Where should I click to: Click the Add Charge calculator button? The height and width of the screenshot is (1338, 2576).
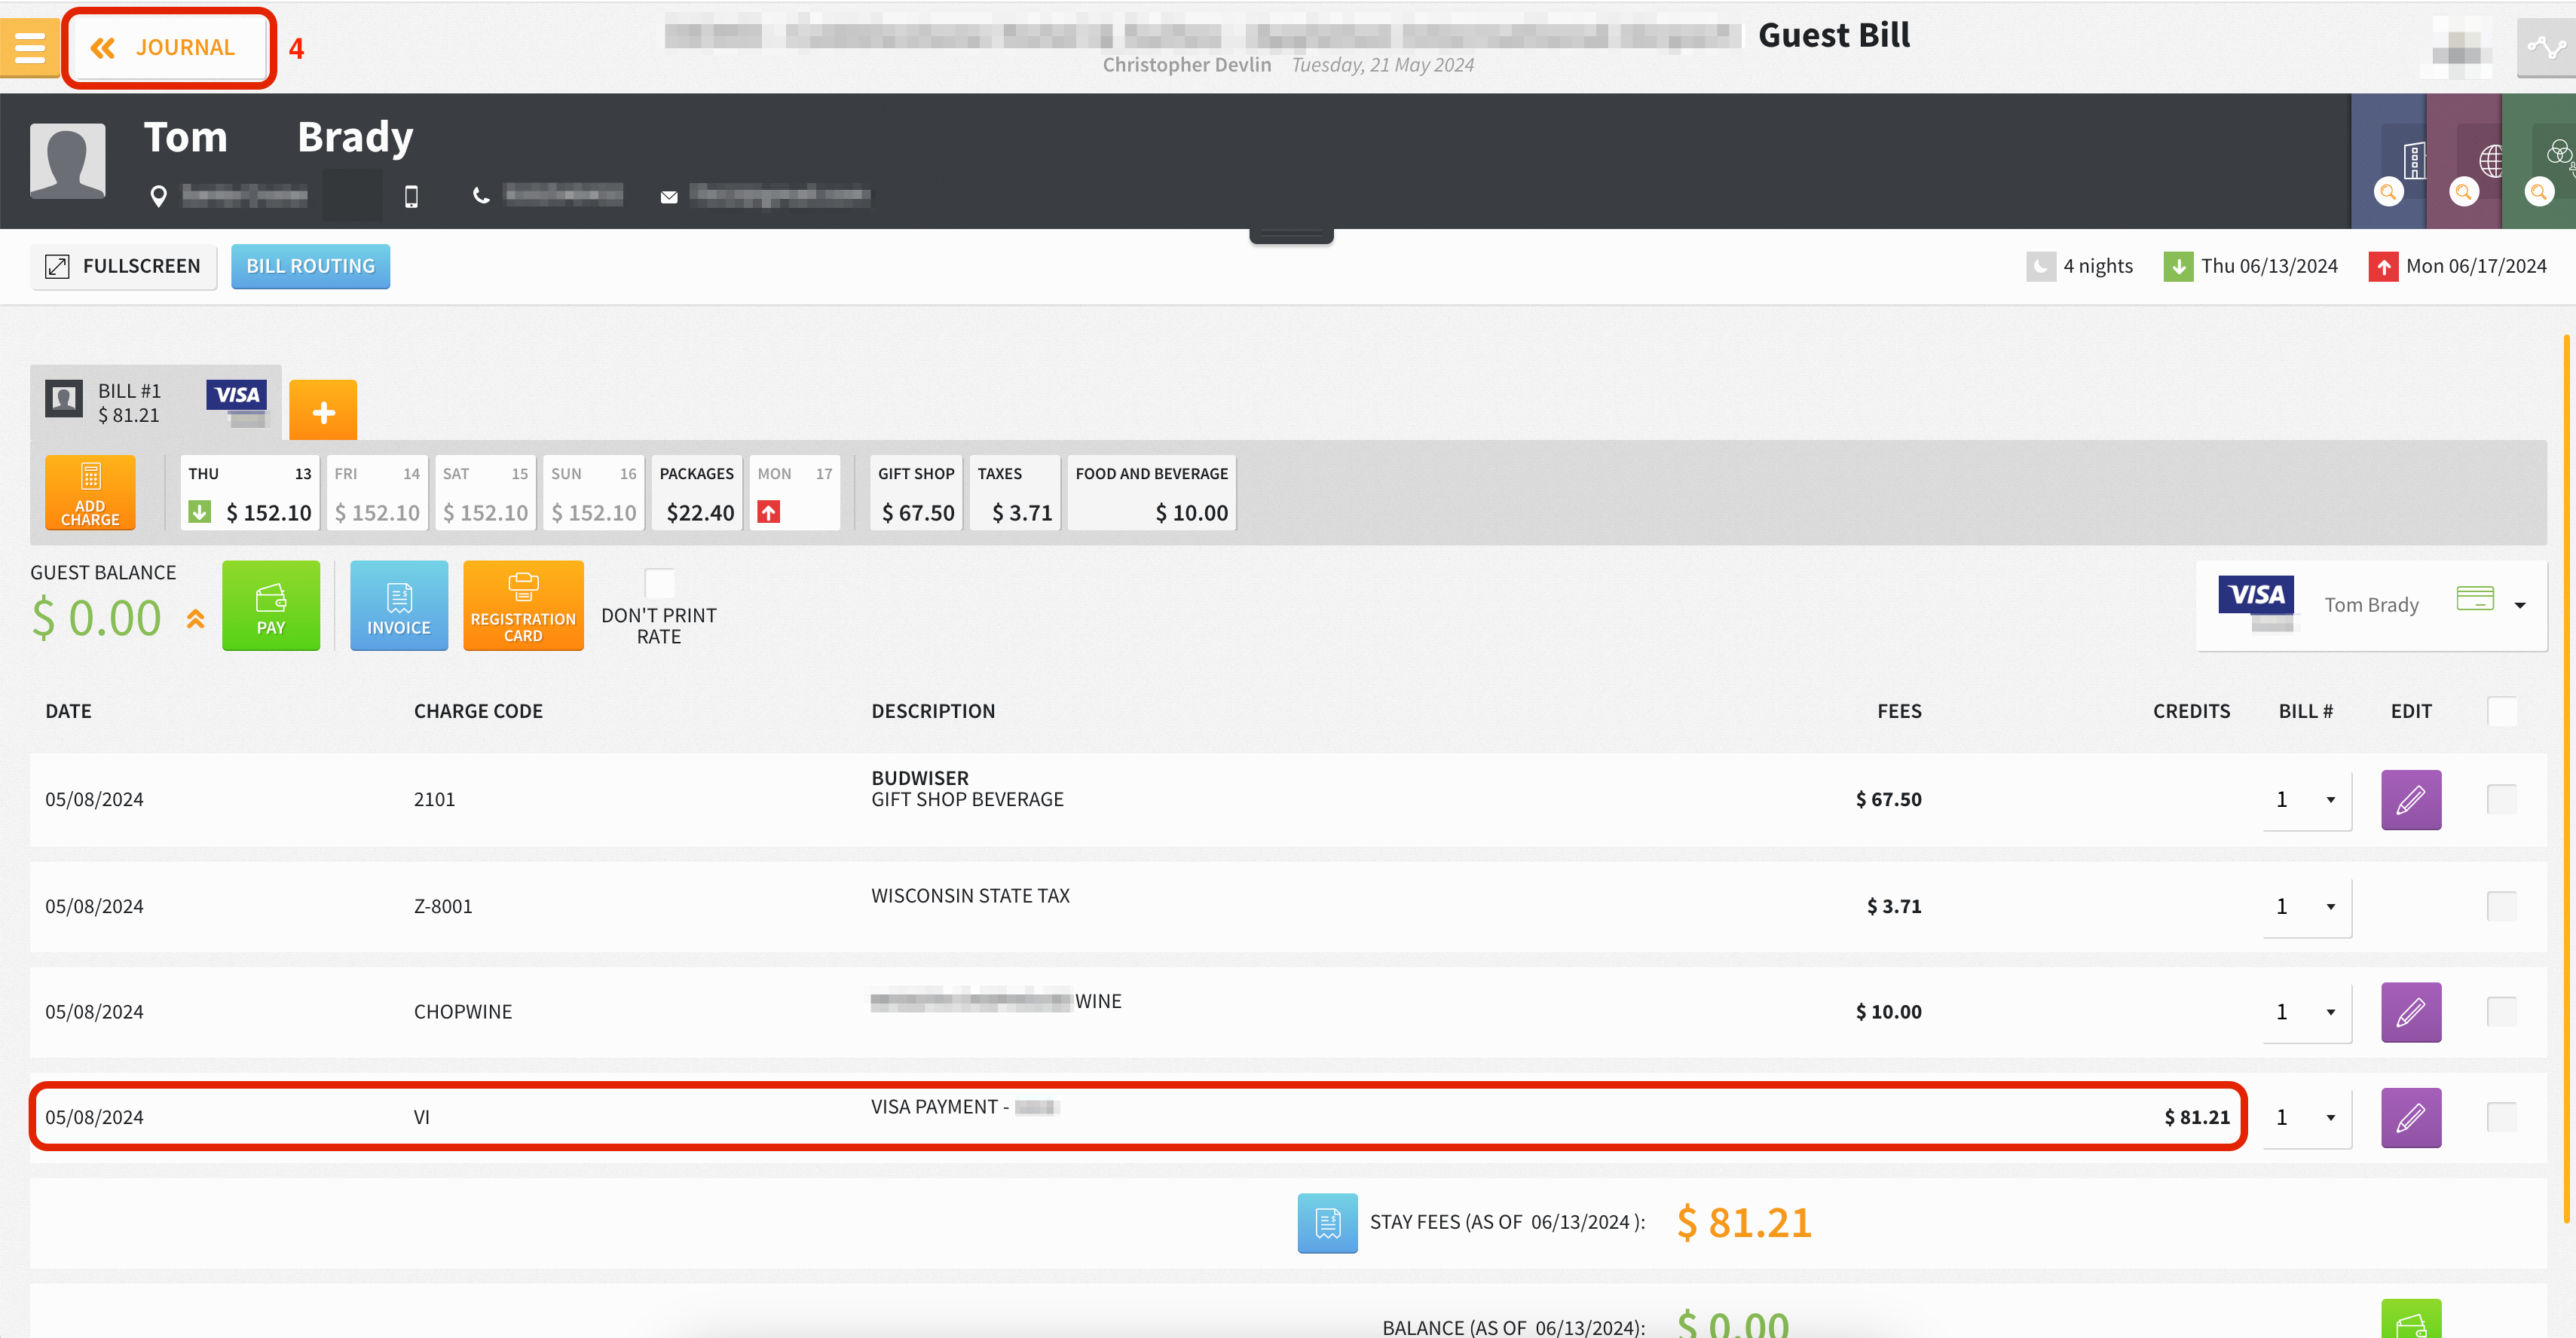click(x=90, y=492)
